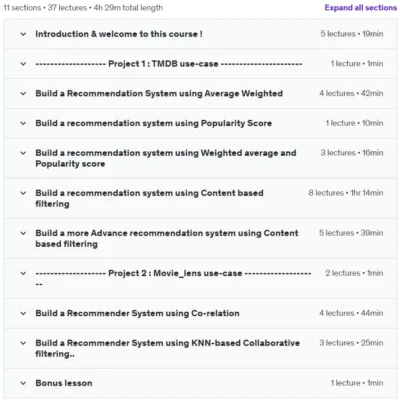
Task: Toggle chevron for Weighted average and Popularity score
Action: point(23,153)
